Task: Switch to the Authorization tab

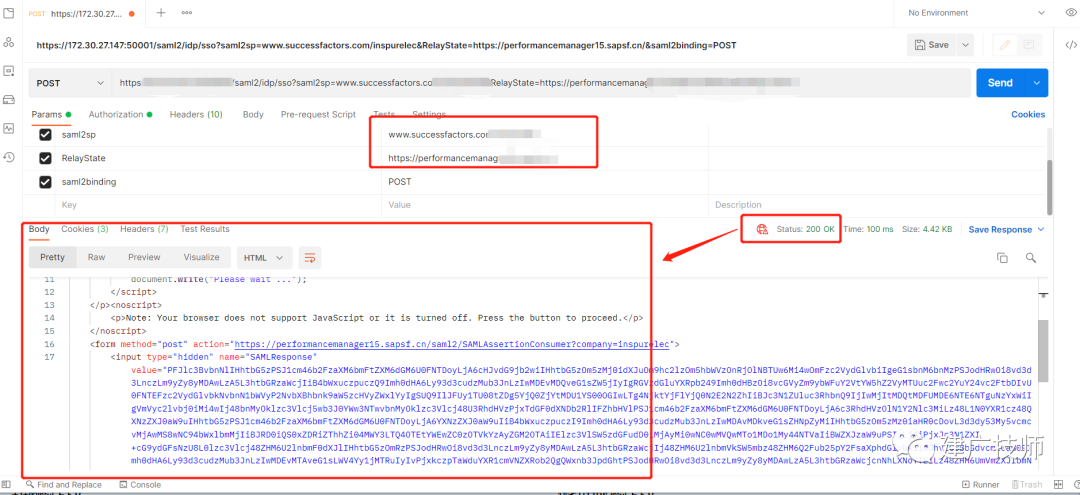Action: pos(120,114)
